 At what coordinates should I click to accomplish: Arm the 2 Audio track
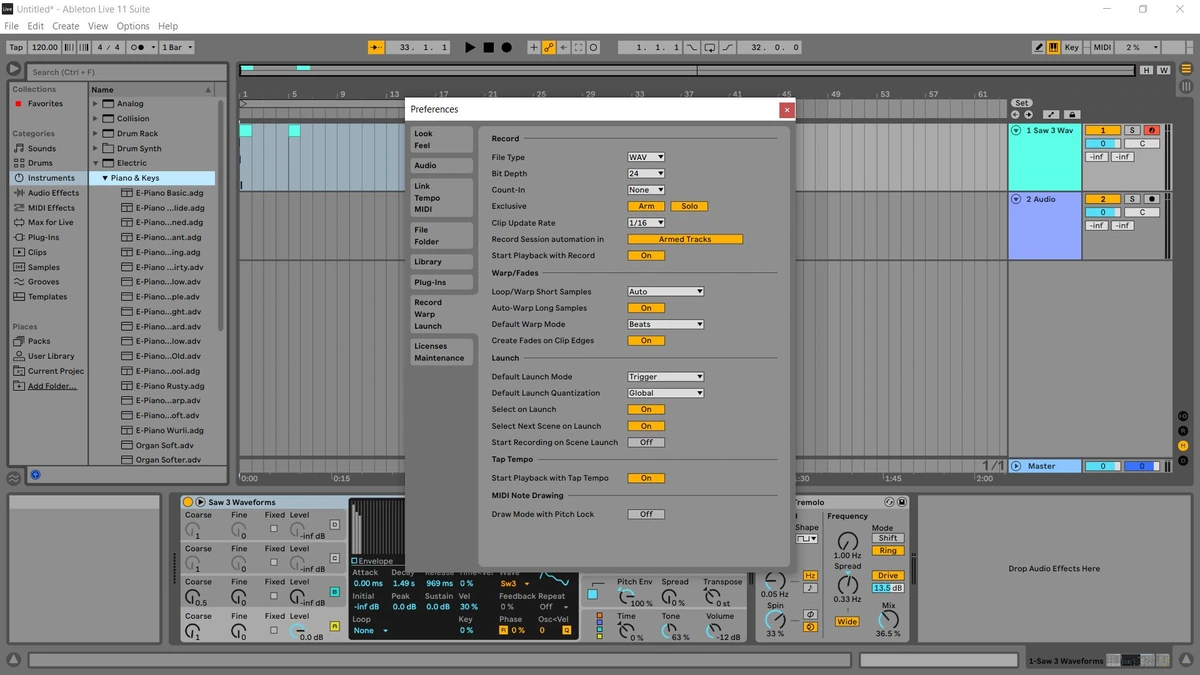[1152, 199]
